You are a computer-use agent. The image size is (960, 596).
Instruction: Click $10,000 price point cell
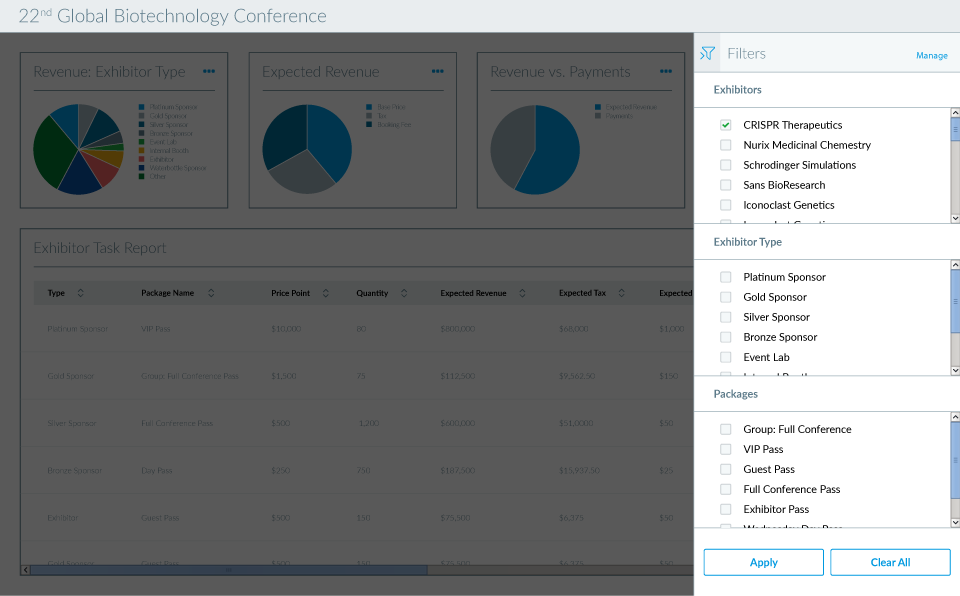point(286,329)
